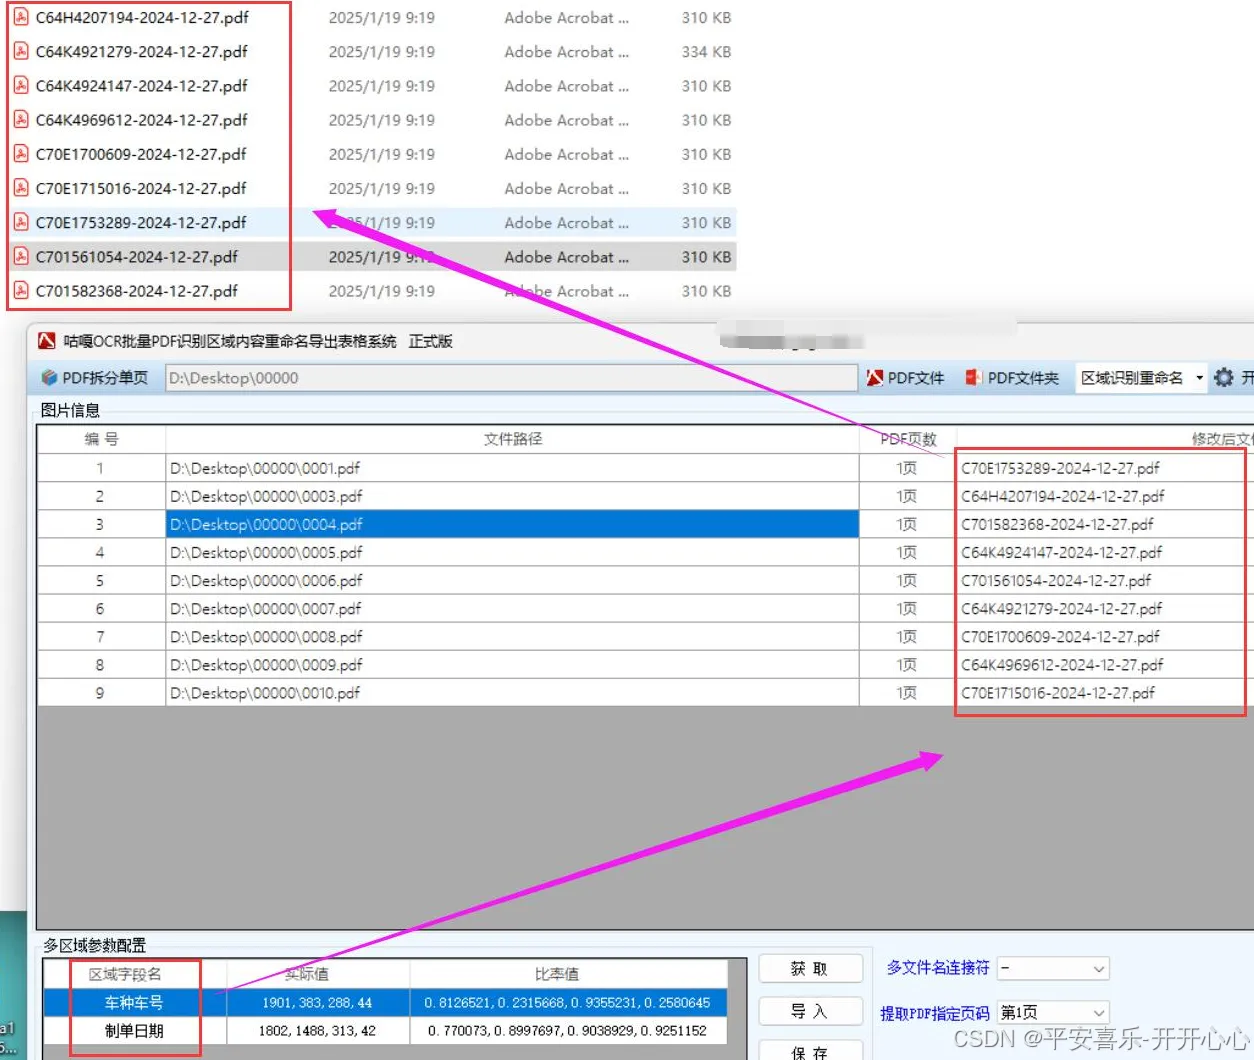The height and width of the screenshot is (1060, 1254).
Task: Select the D:\Desktop\00000\0006.pdf path cell
Action: 512,580
